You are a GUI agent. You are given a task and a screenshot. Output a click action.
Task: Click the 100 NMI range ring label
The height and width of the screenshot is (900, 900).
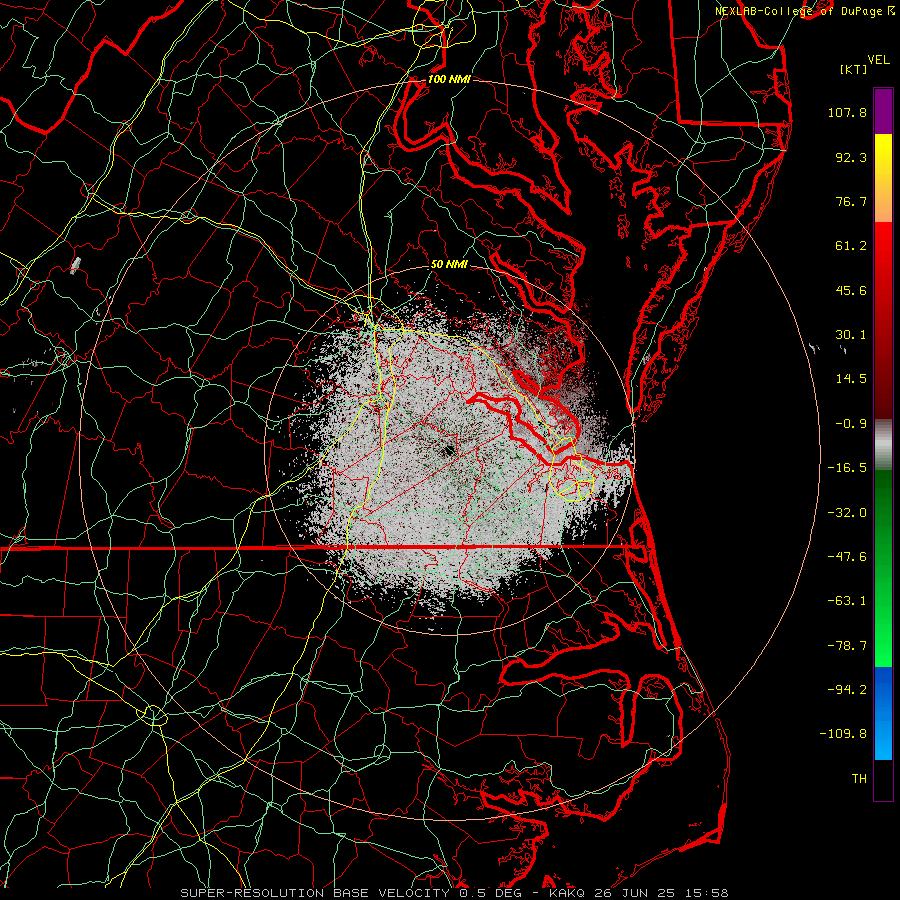tap(449, 79)
